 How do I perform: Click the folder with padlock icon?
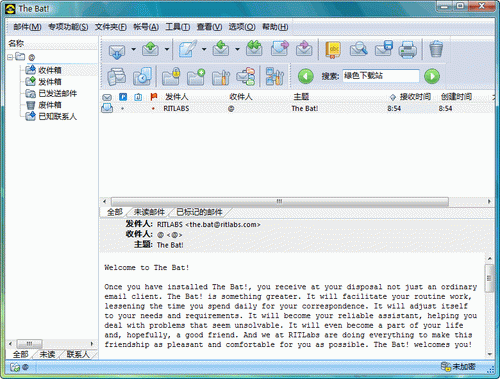pos(171,77)
